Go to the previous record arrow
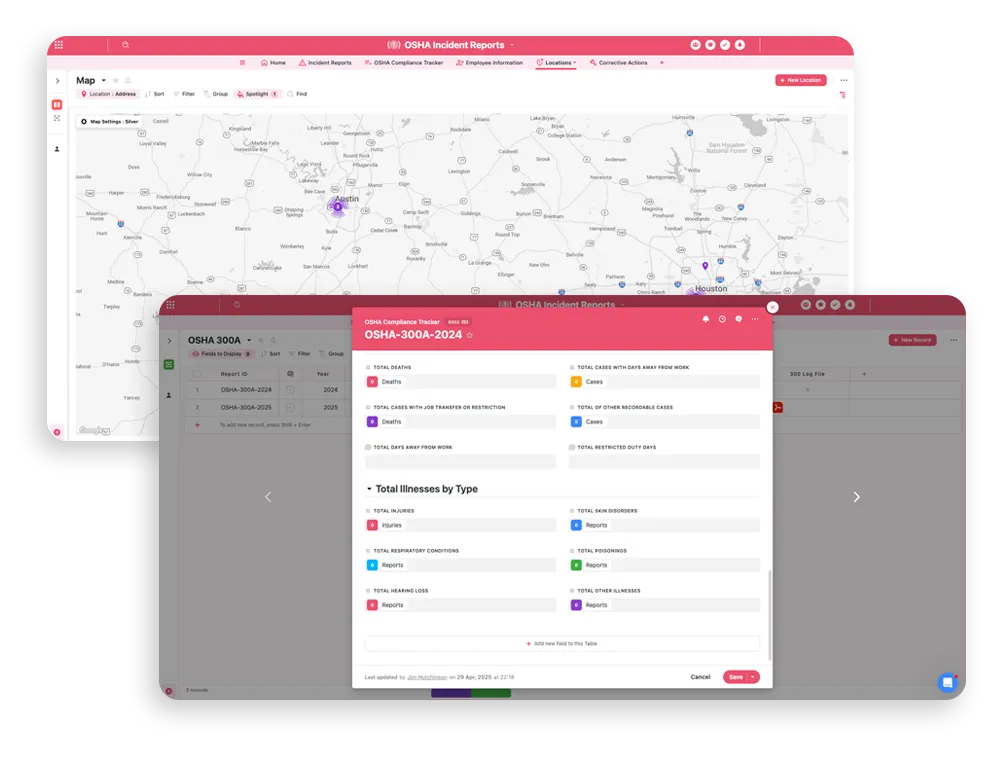The height and width of the screenshot is (778, 1000). pyautogui.click(x=268, y=497)
